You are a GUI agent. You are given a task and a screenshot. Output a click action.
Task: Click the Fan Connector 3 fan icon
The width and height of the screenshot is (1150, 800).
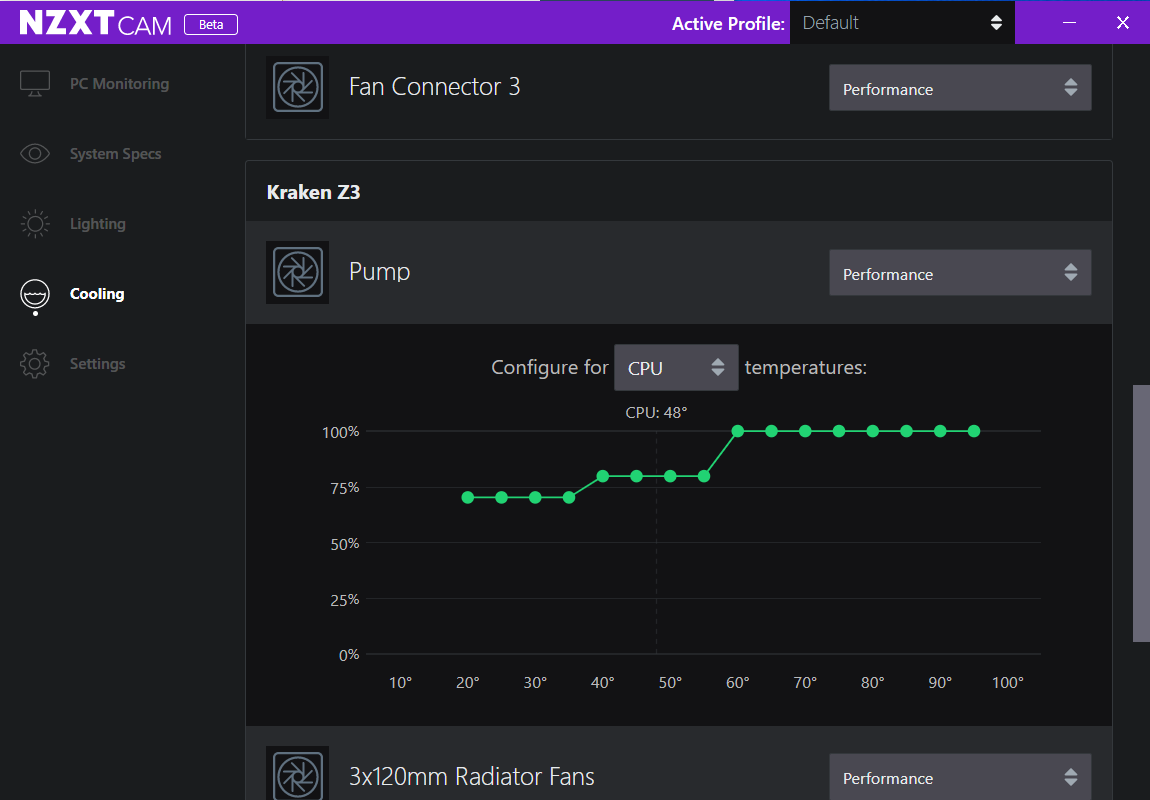click(298, 87)
